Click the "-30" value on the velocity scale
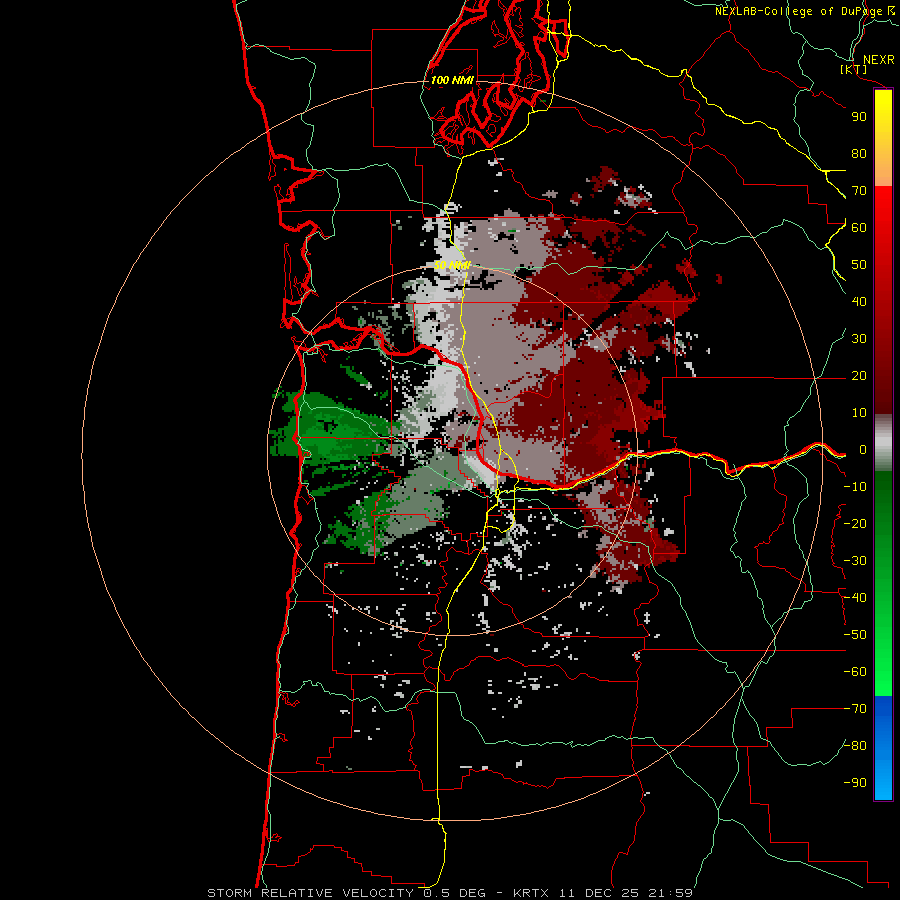Screen dimensions: 900x900 coord(855,561)
